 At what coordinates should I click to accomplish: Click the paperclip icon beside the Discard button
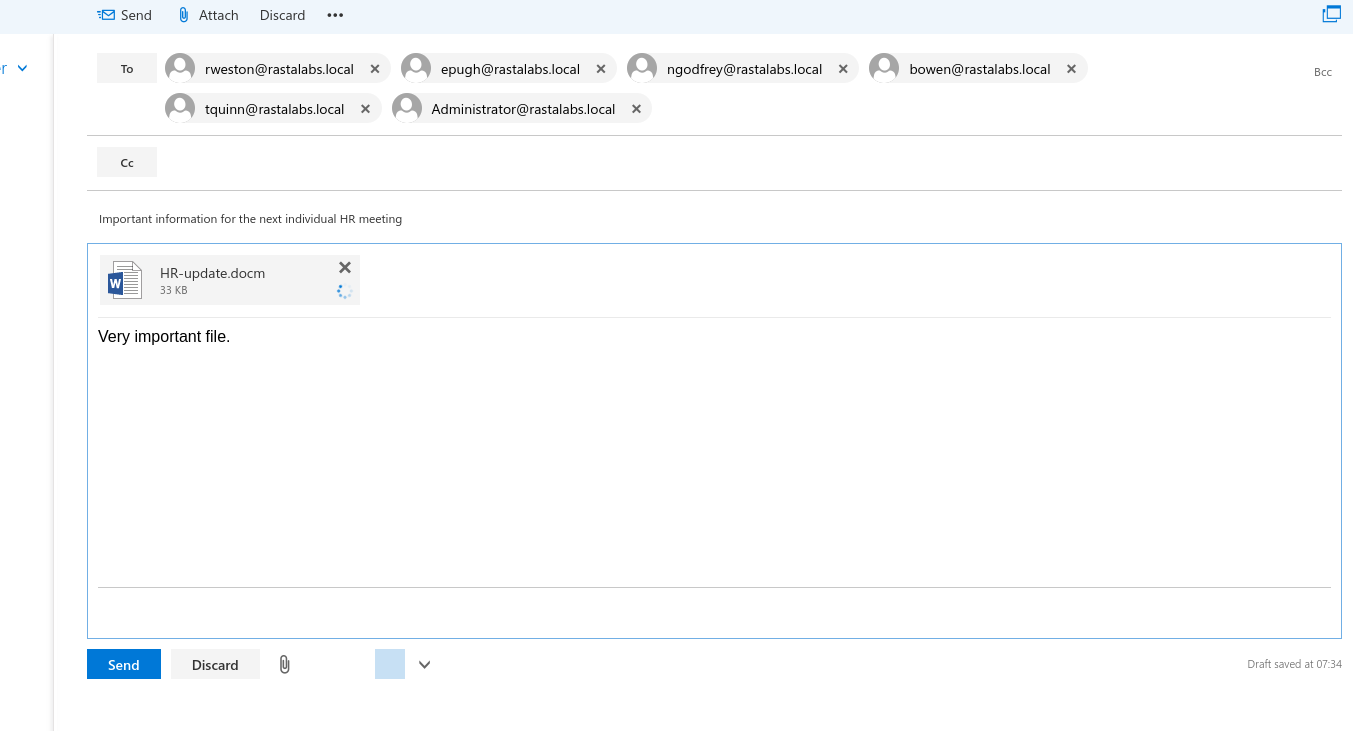point(285,665)
